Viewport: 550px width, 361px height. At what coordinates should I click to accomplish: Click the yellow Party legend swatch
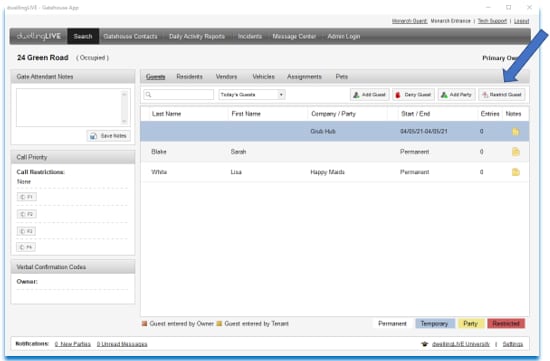(471, 323)
